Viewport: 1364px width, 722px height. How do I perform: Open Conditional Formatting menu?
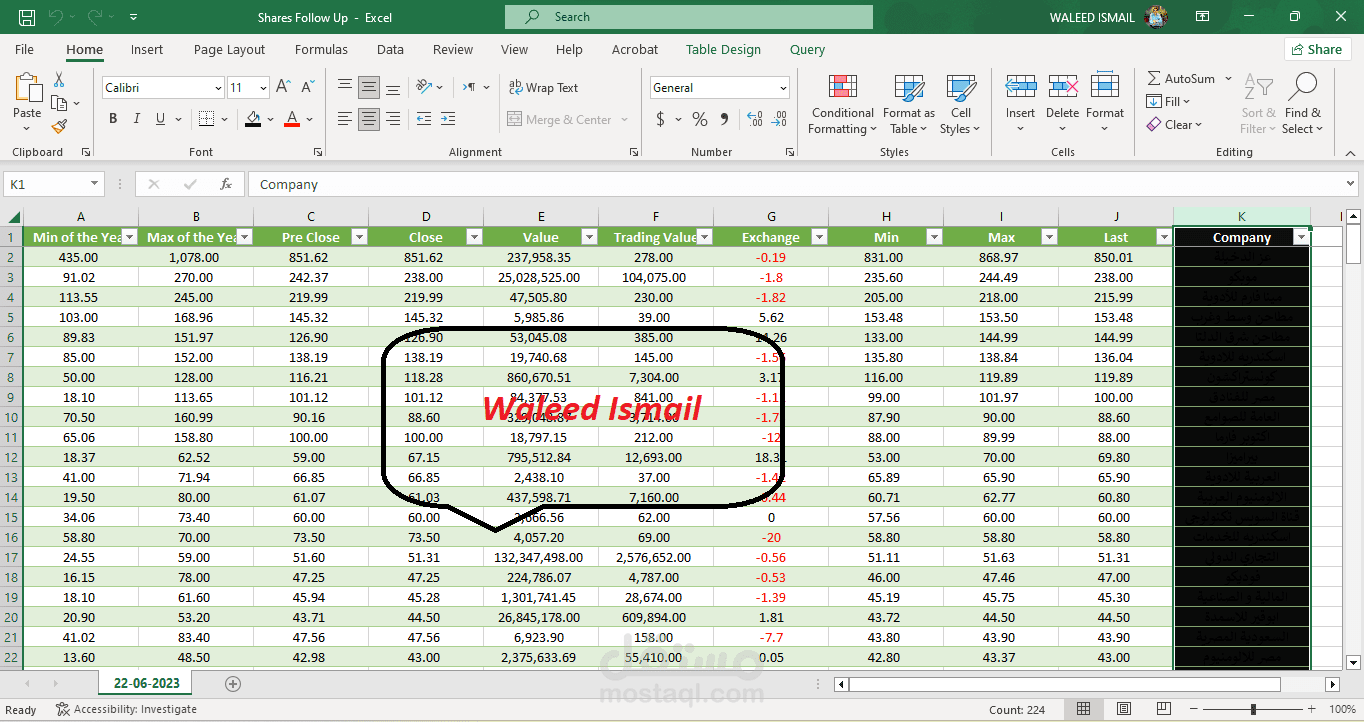(x=842, y=104)
